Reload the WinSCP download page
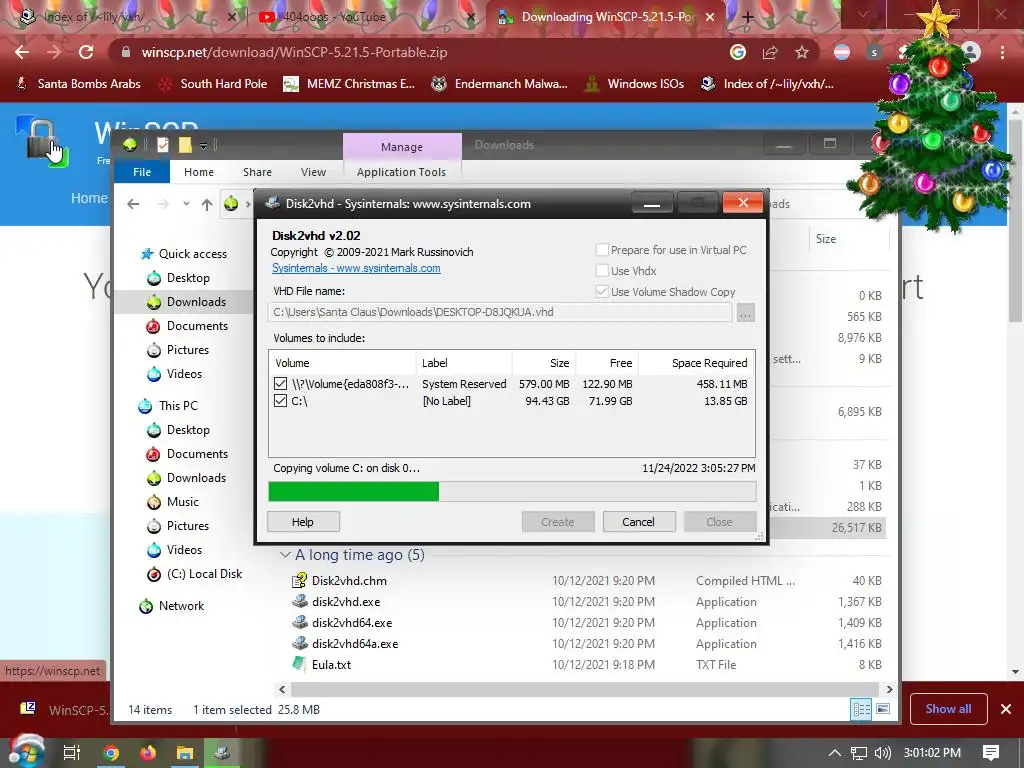1024x768 pixels. (86, 52)
